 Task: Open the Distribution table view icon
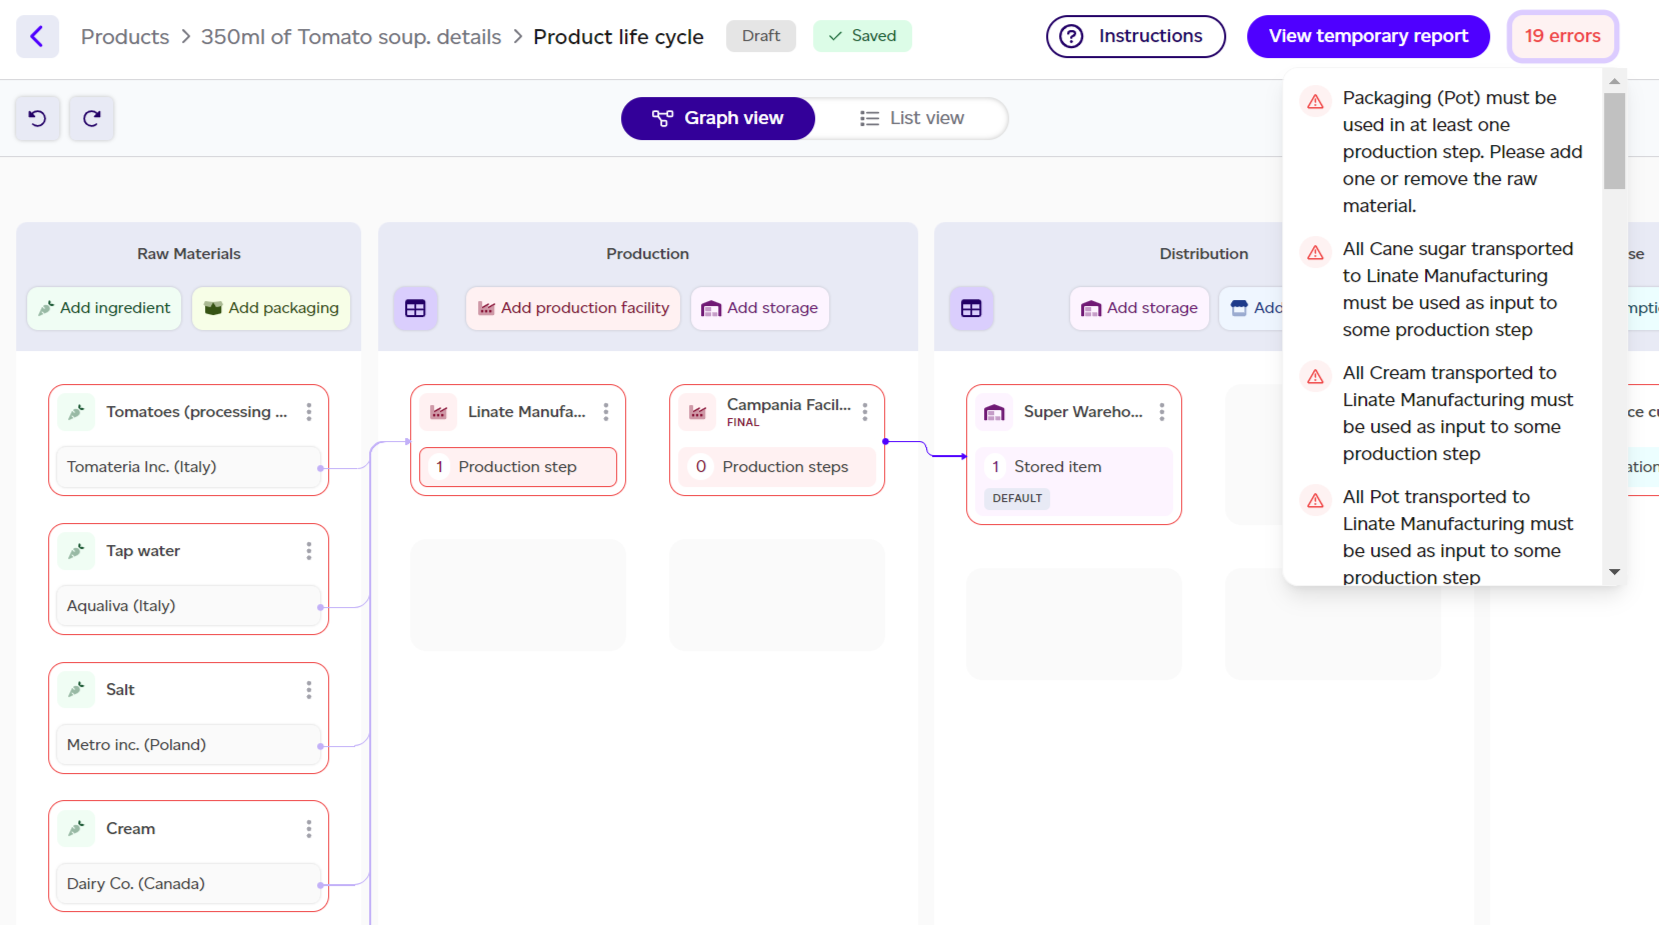point(971,309)
